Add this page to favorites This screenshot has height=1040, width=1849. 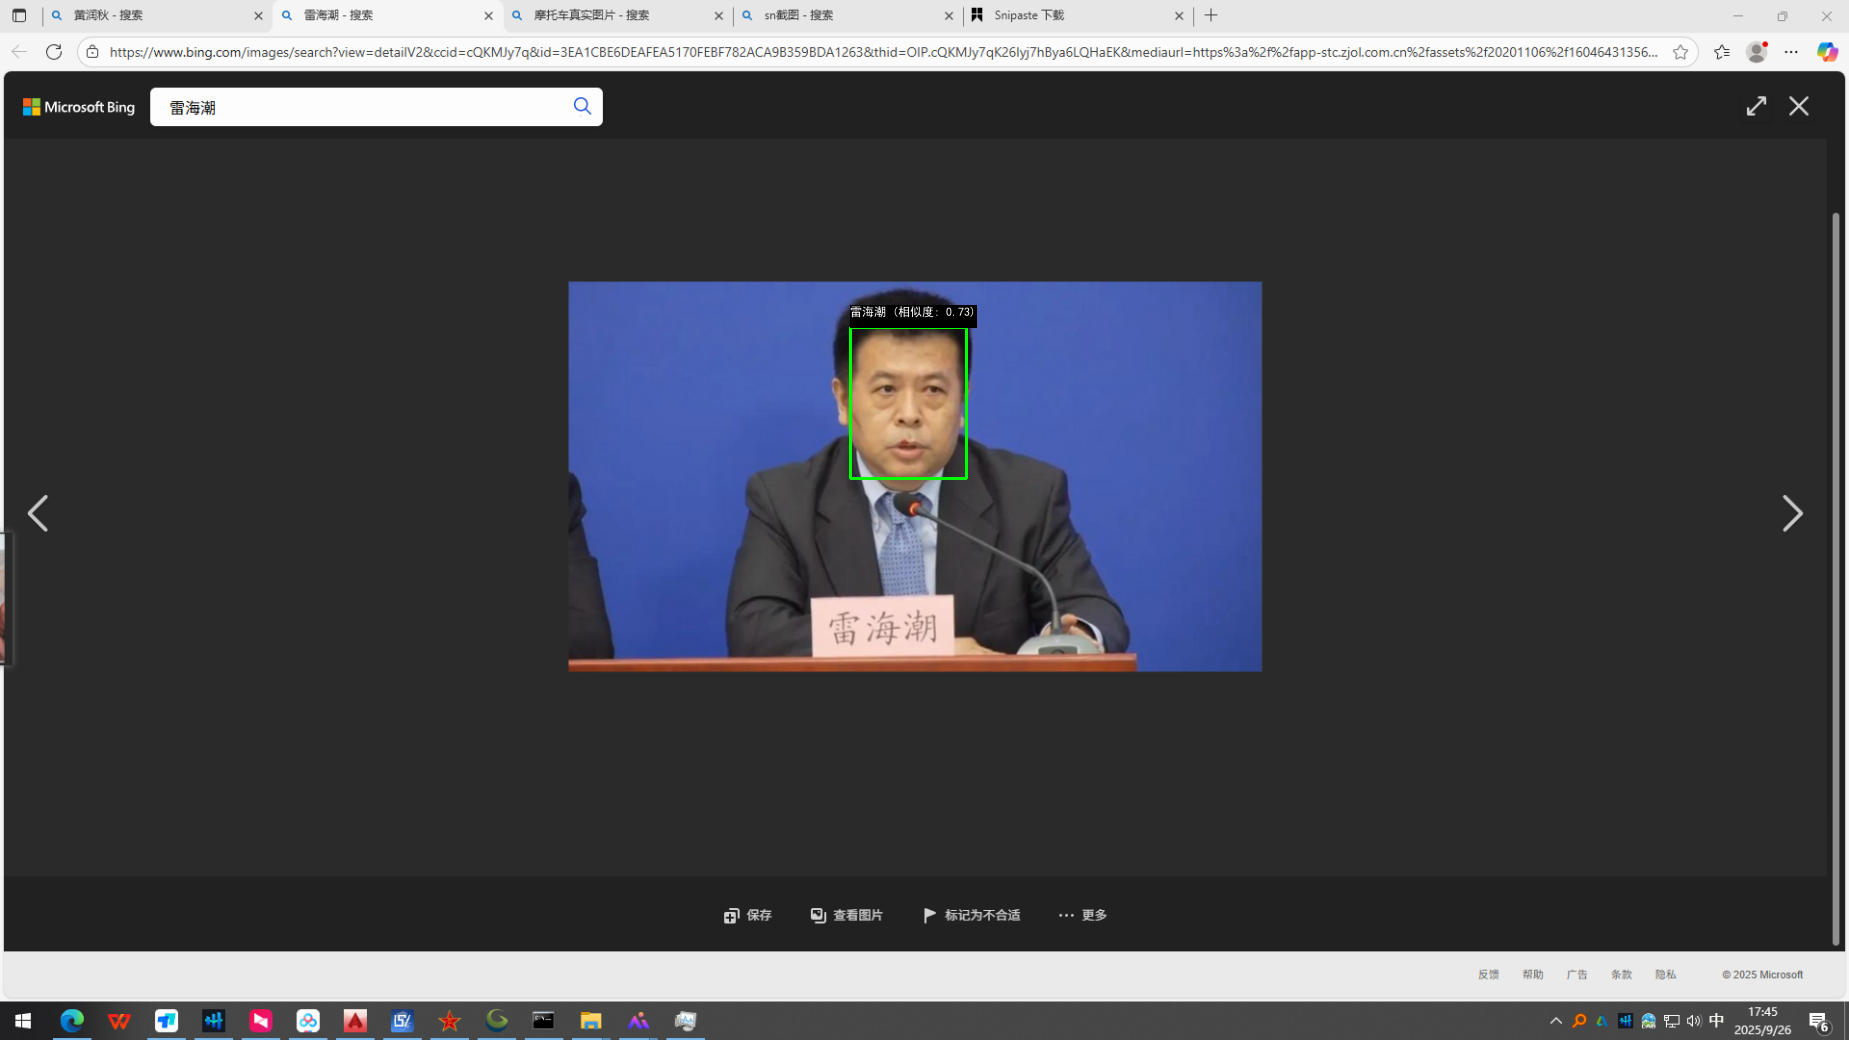click(1680, 52)
